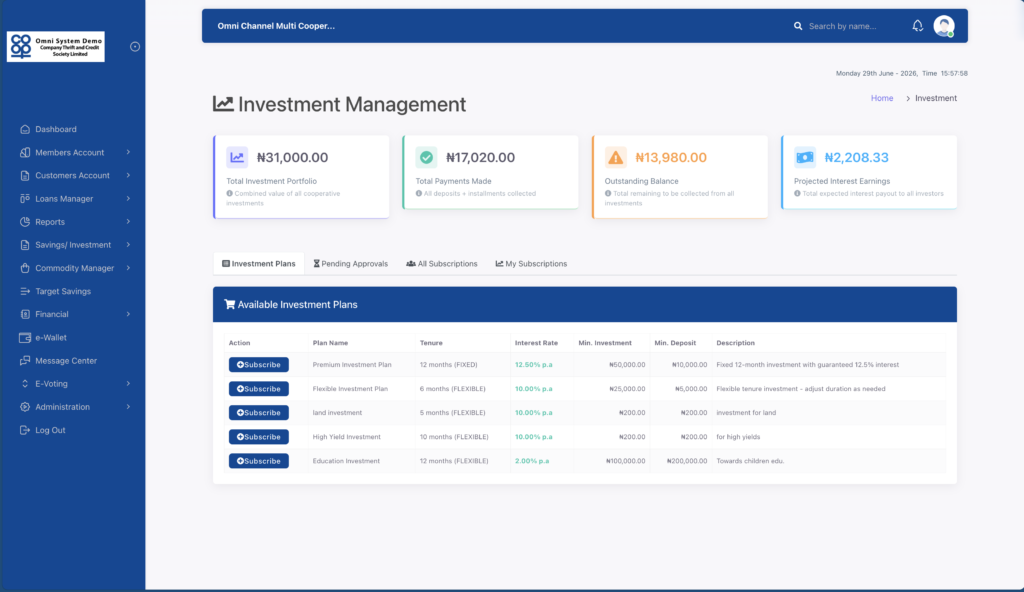
Task: Switch to the Pending Approvals tab
Action: click(351, 264)
